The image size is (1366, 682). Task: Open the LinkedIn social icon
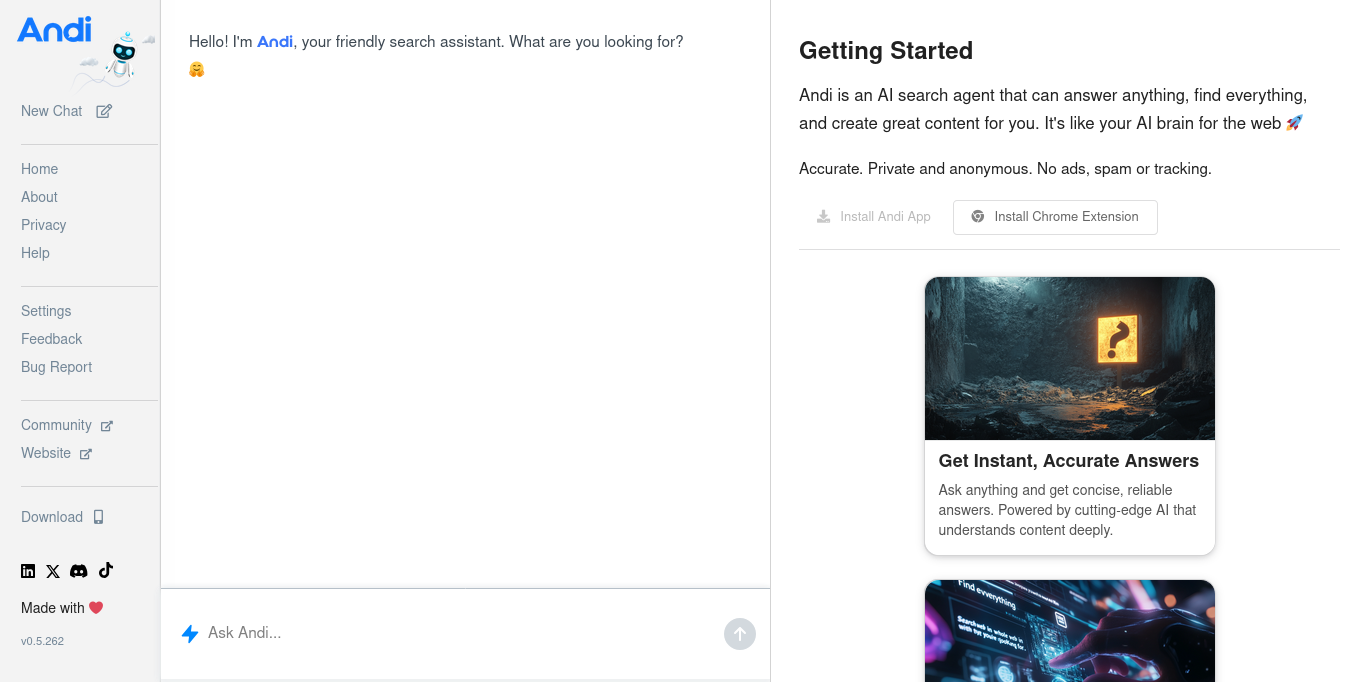[x=28, y=571]
